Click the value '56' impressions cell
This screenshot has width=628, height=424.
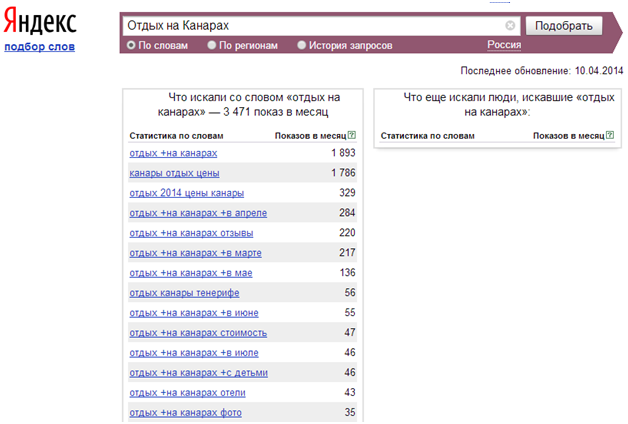[x=350, y=293]
